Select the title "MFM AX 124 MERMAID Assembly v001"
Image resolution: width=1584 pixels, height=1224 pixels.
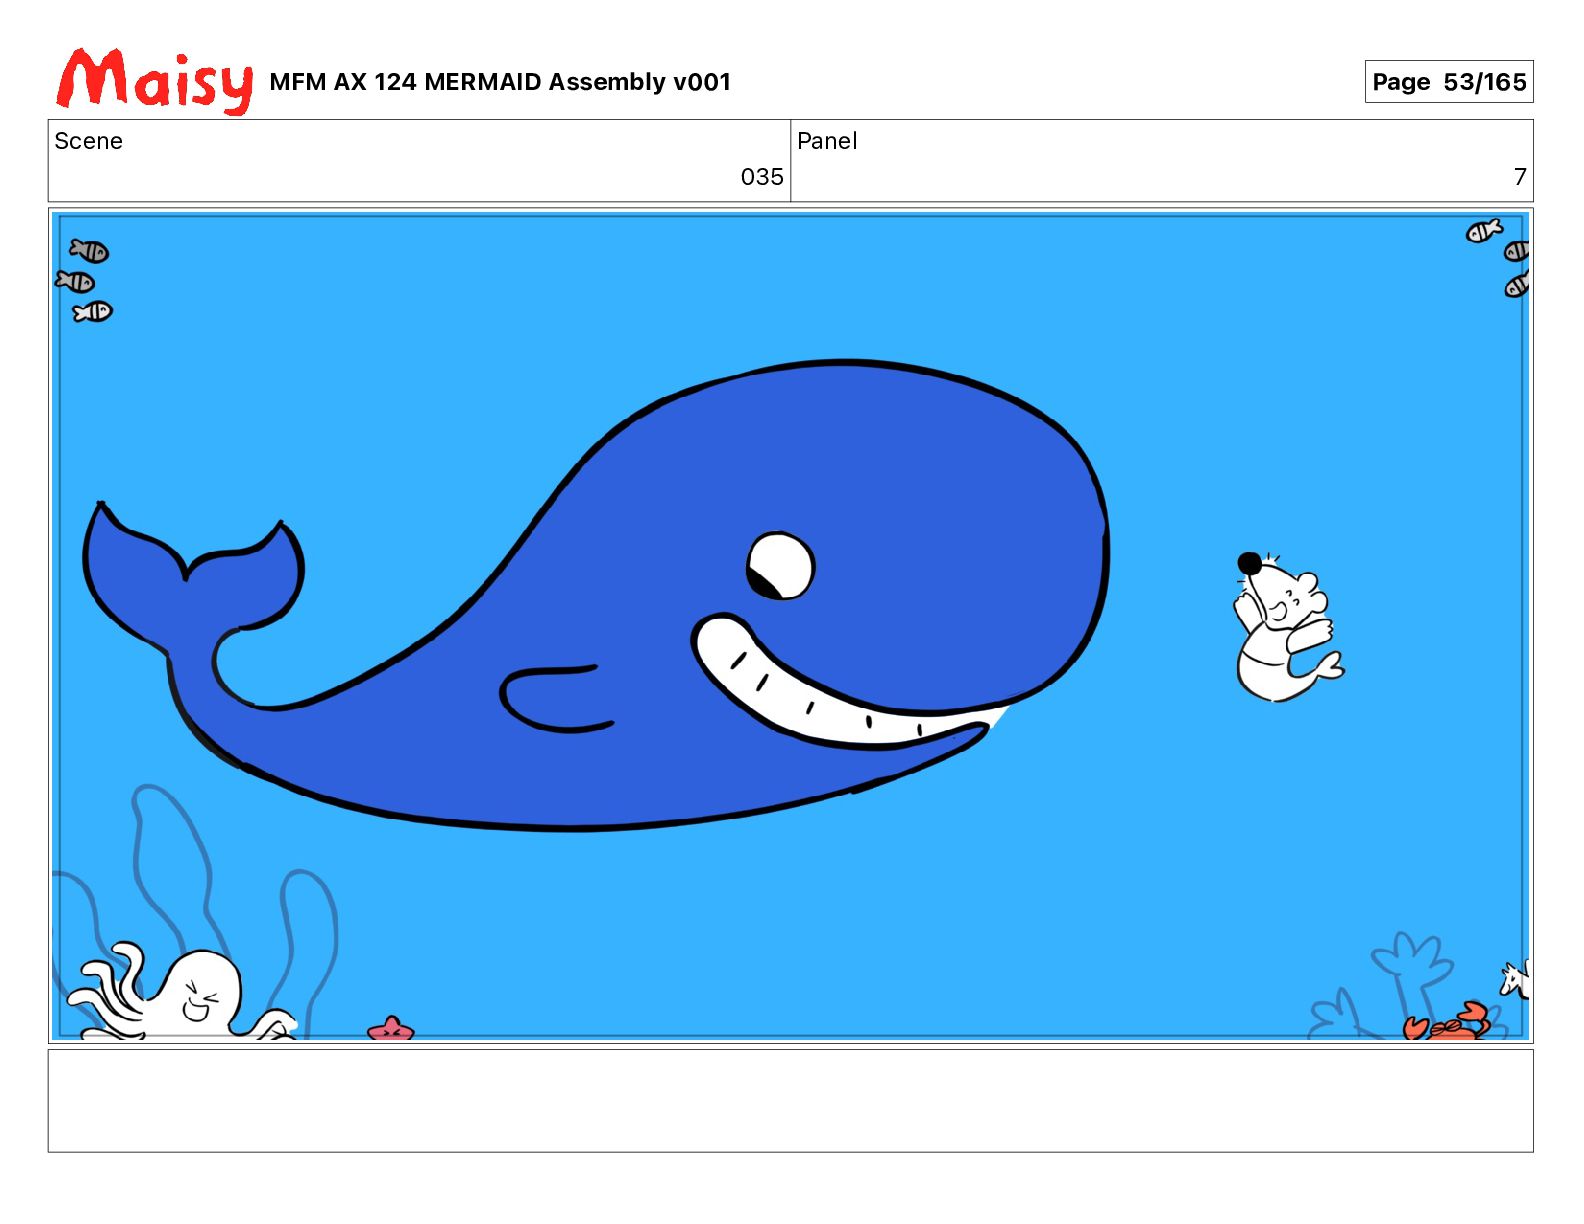click(x=500, y=82)
